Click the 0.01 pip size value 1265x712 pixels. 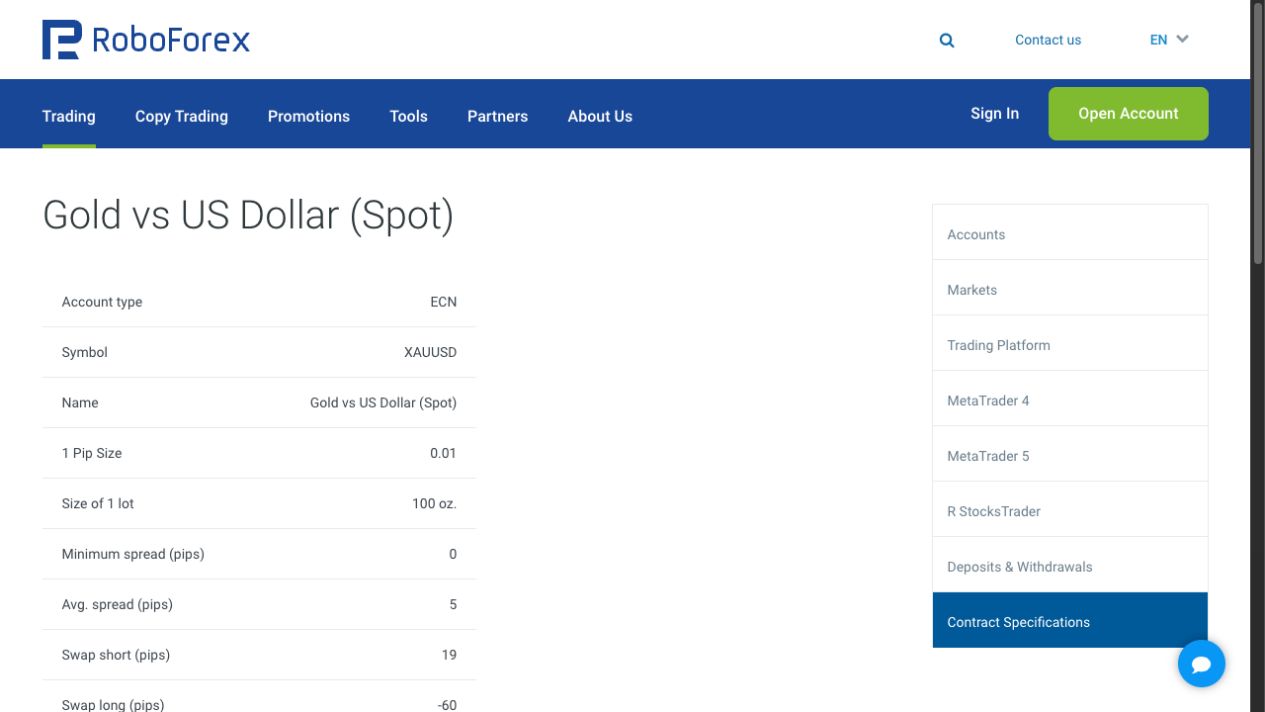443,453
